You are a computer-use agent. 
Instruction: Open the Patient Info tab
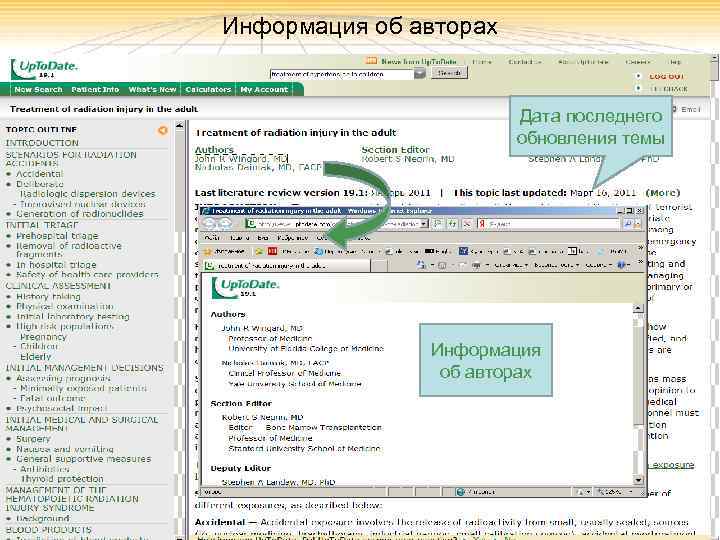(x=95, y=90)
